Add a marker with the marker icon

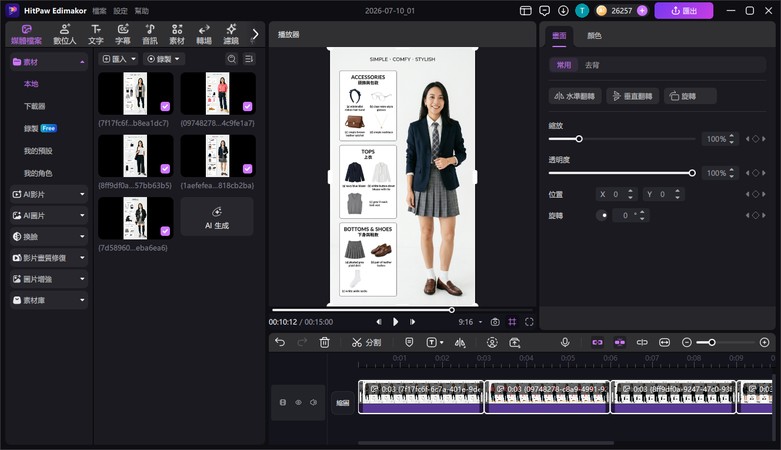click(409, 342)
